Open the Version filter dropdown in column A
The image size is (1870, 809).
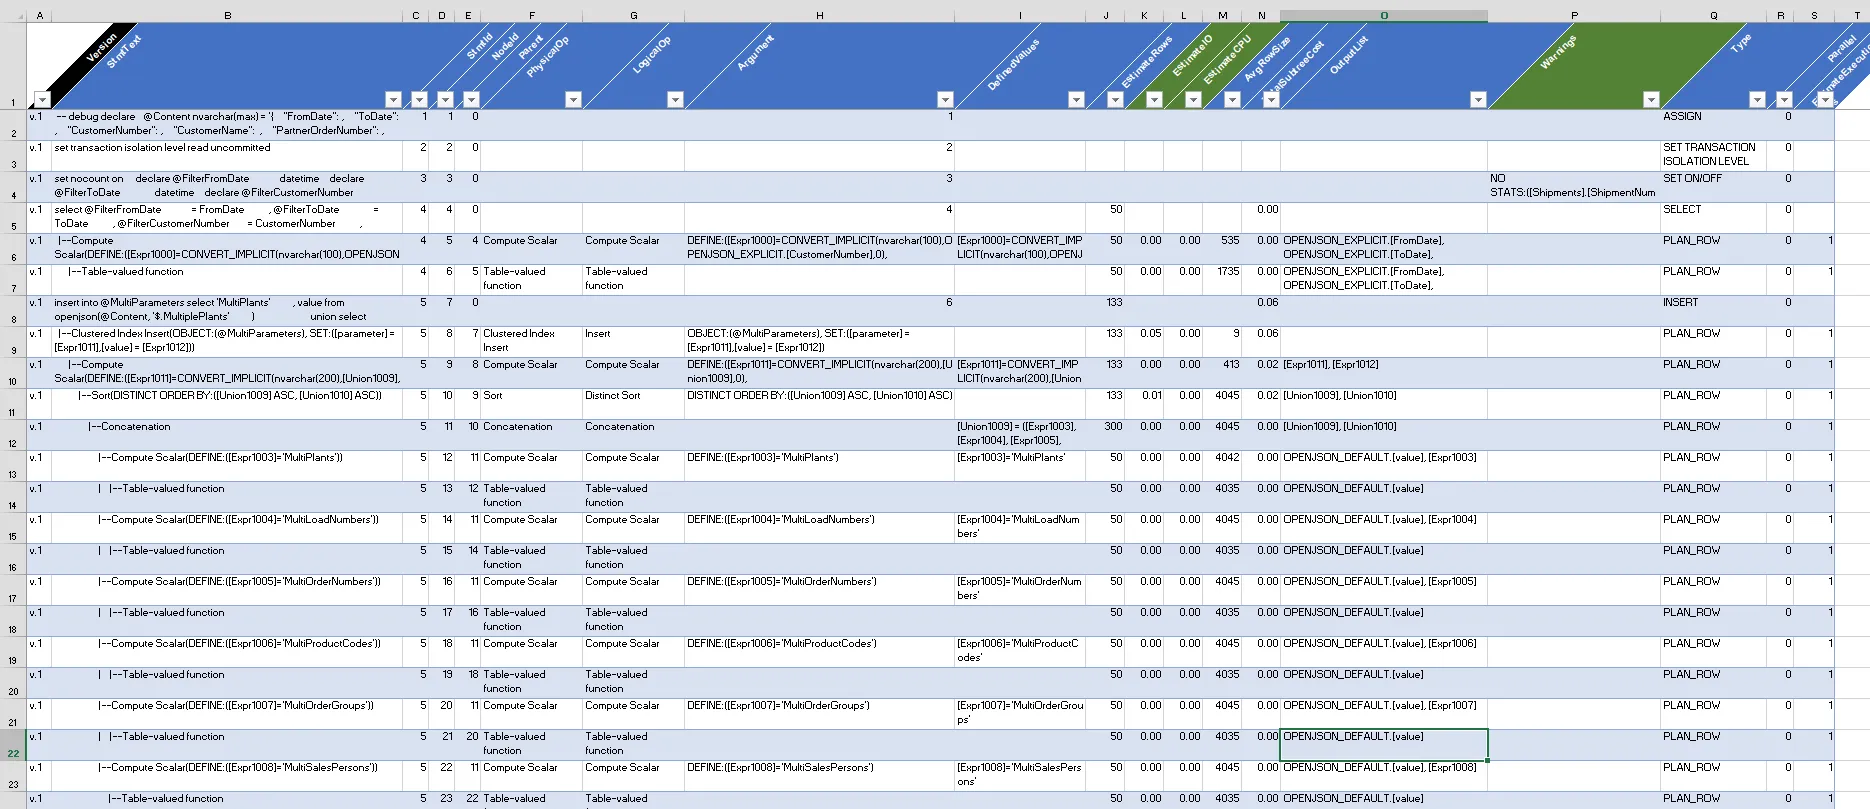(x=42, y=99)
